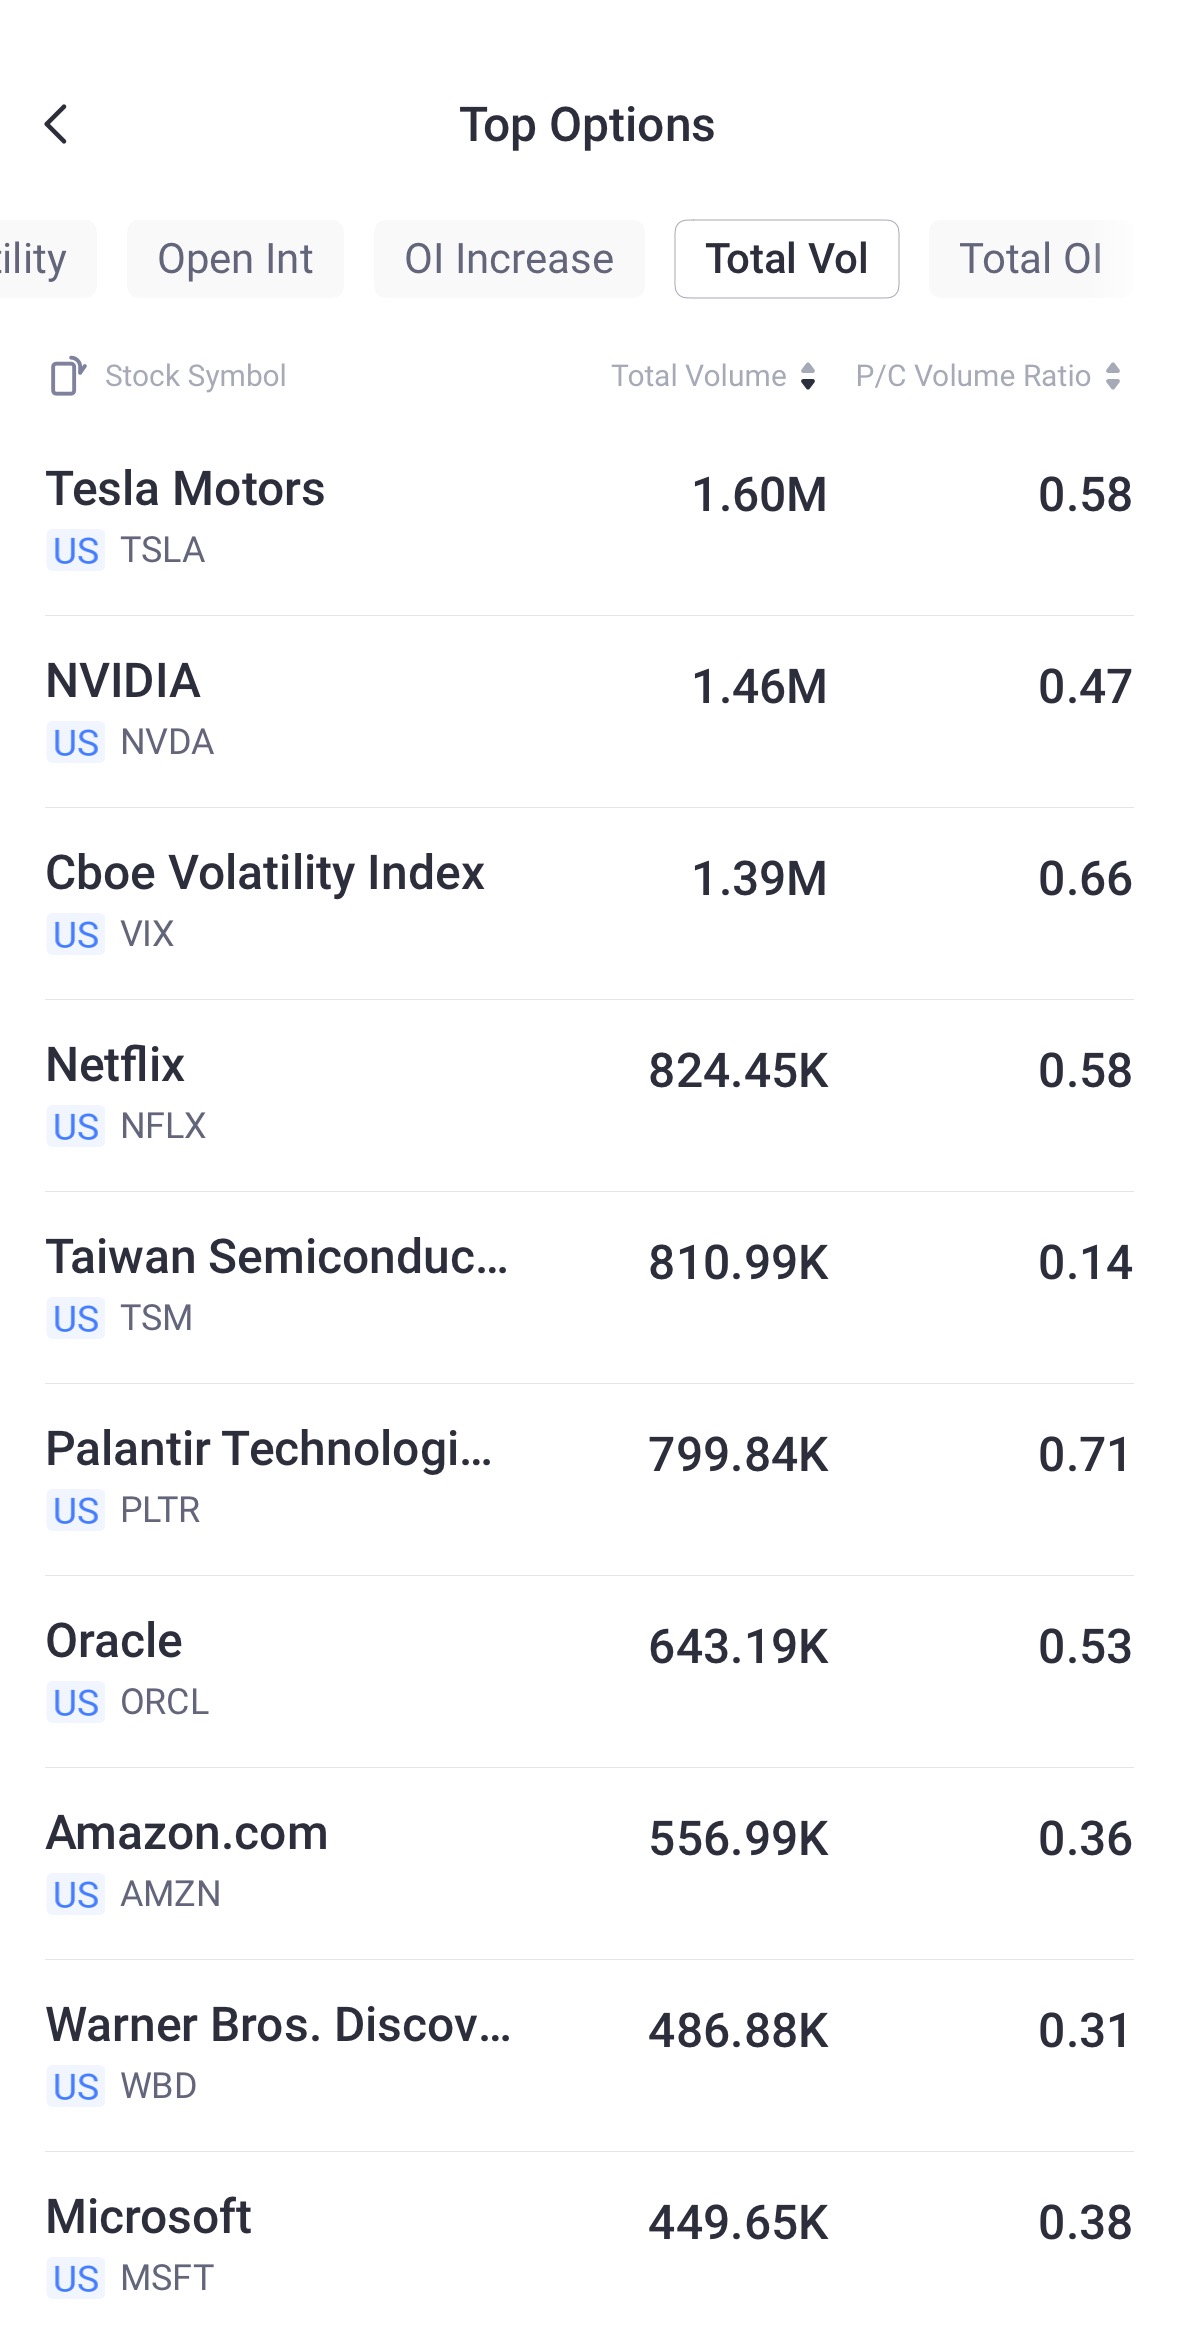
Task: Open the Microsoft MSFT row
Action: [x=589, y=2246]
